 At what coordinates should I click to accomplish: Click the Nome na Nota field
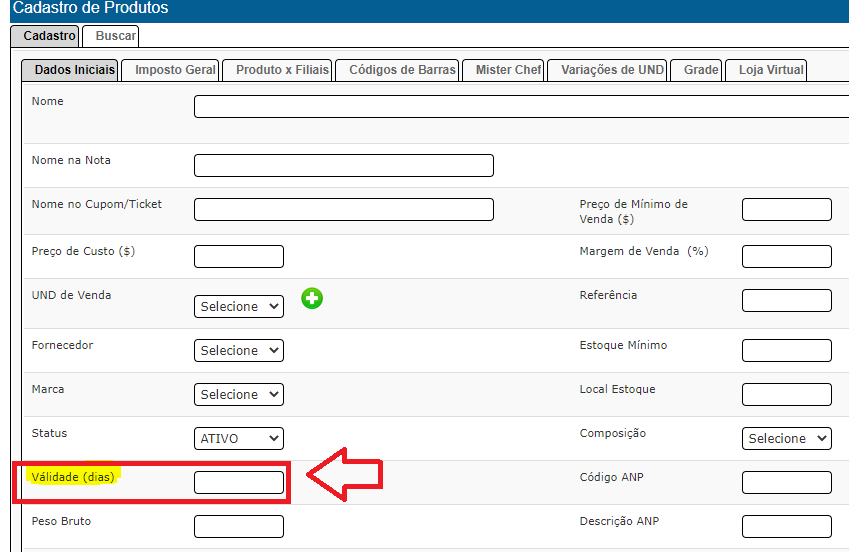344,165
